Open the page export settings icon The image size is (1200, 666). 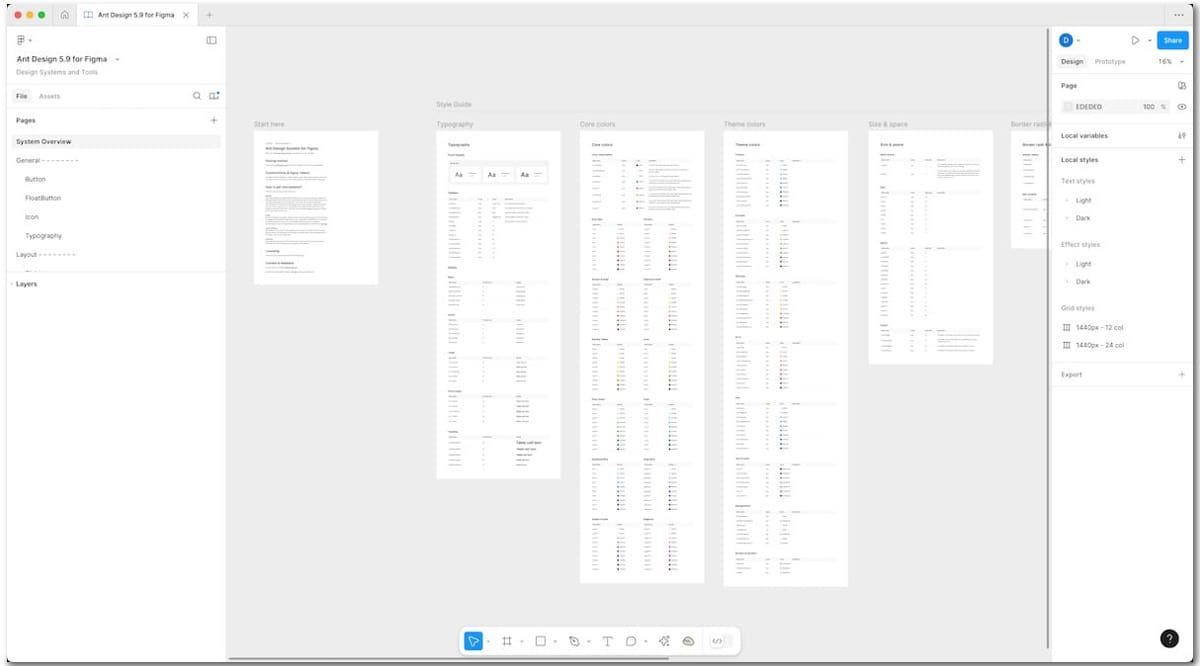pyautogui.click(x=1182, y=86)
